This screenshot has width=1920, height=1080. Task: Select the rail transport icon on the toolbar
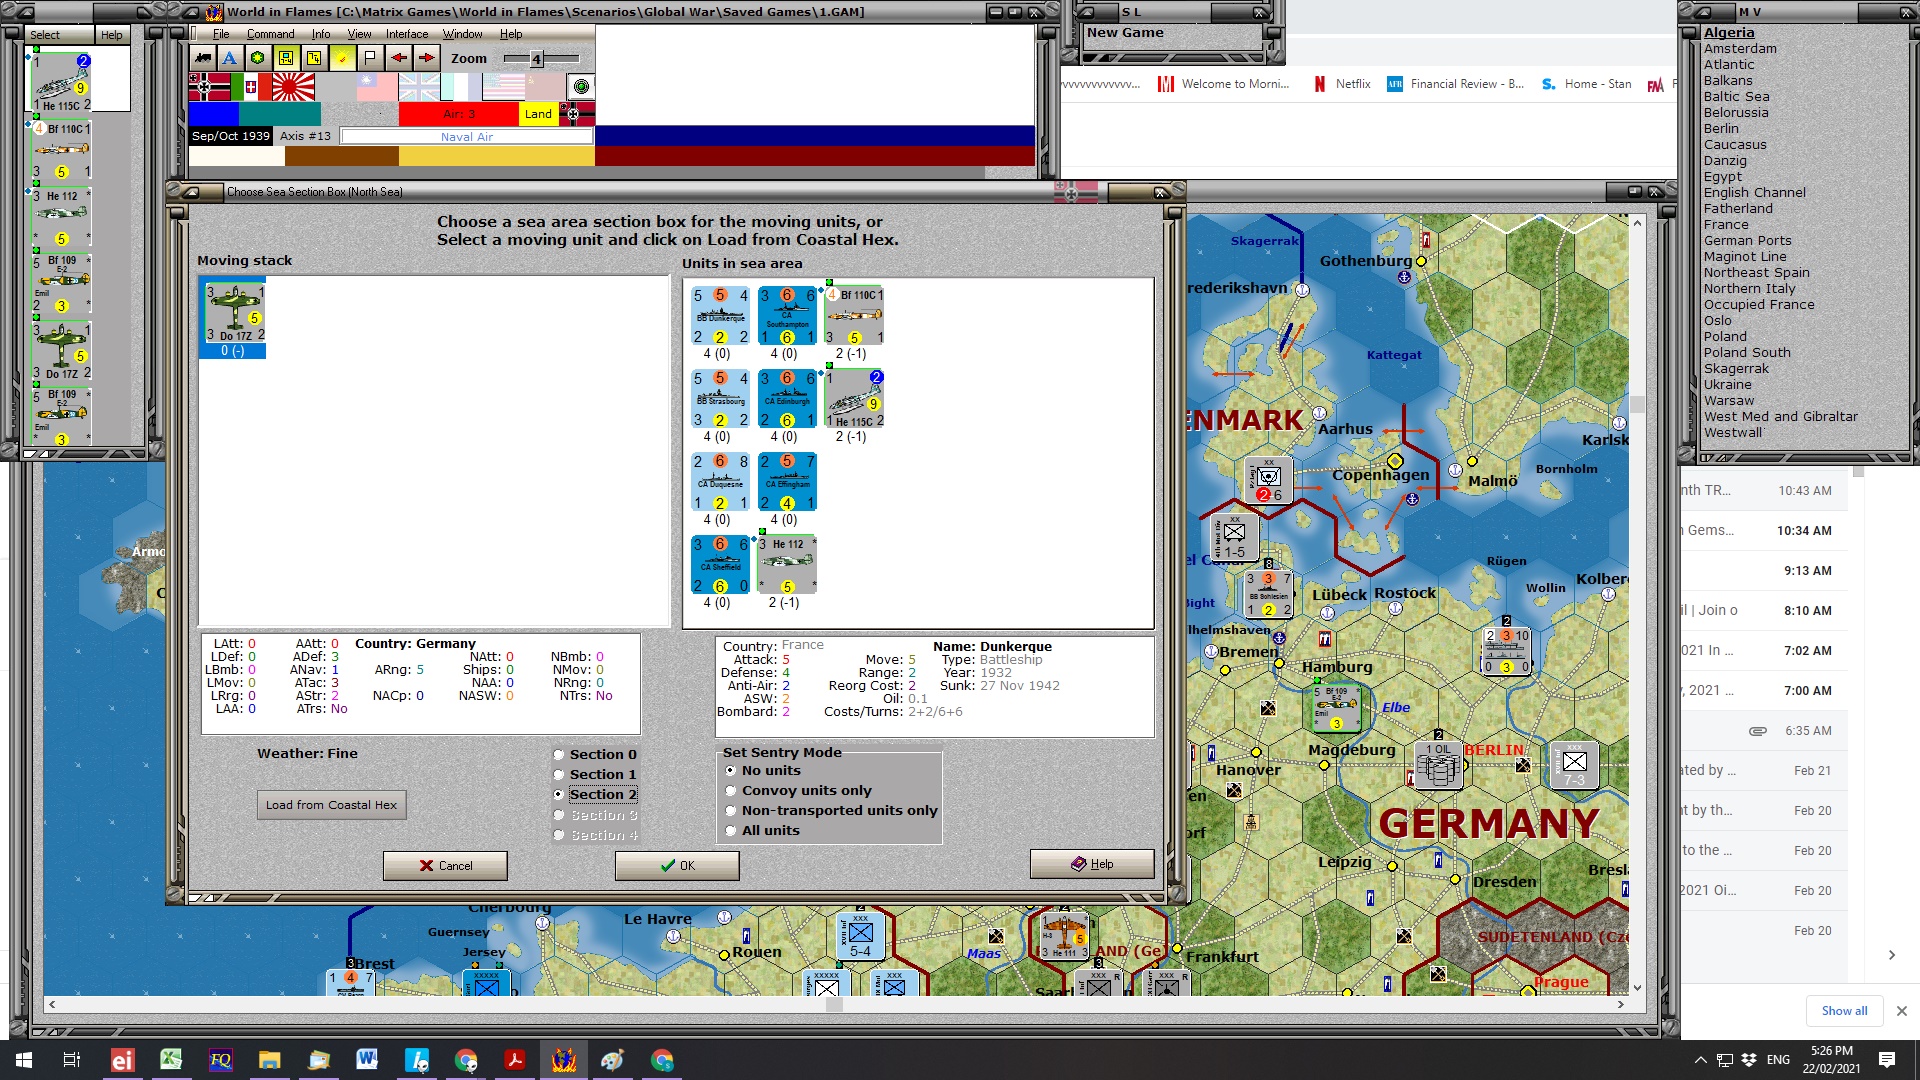pos(202,58)
